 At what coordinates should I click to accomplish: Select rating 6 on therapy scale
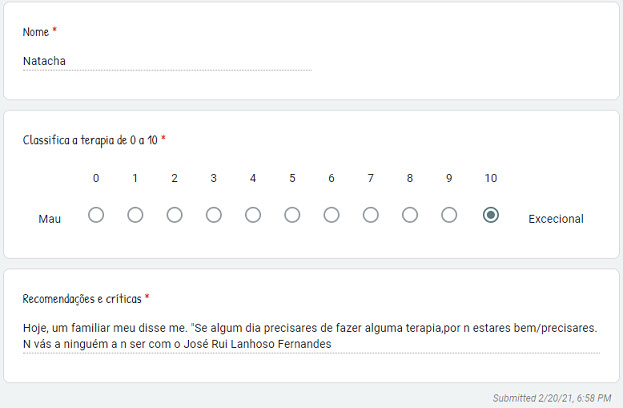(x=331, y=215)
